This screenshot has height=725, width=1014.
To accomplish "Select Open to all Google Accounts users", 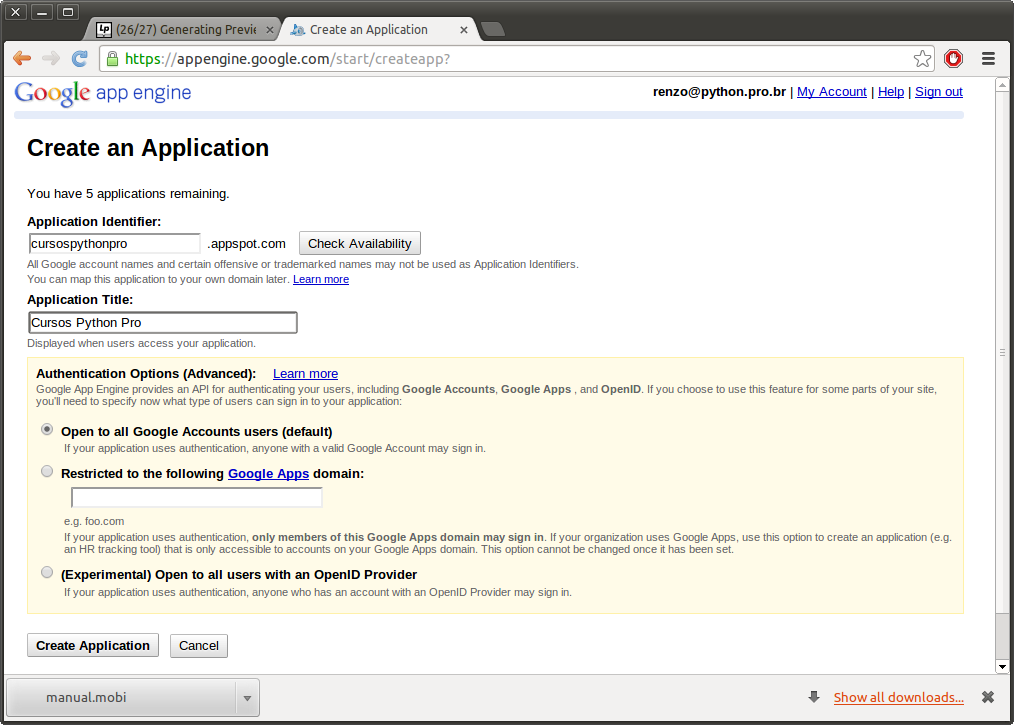I will 47,429.
